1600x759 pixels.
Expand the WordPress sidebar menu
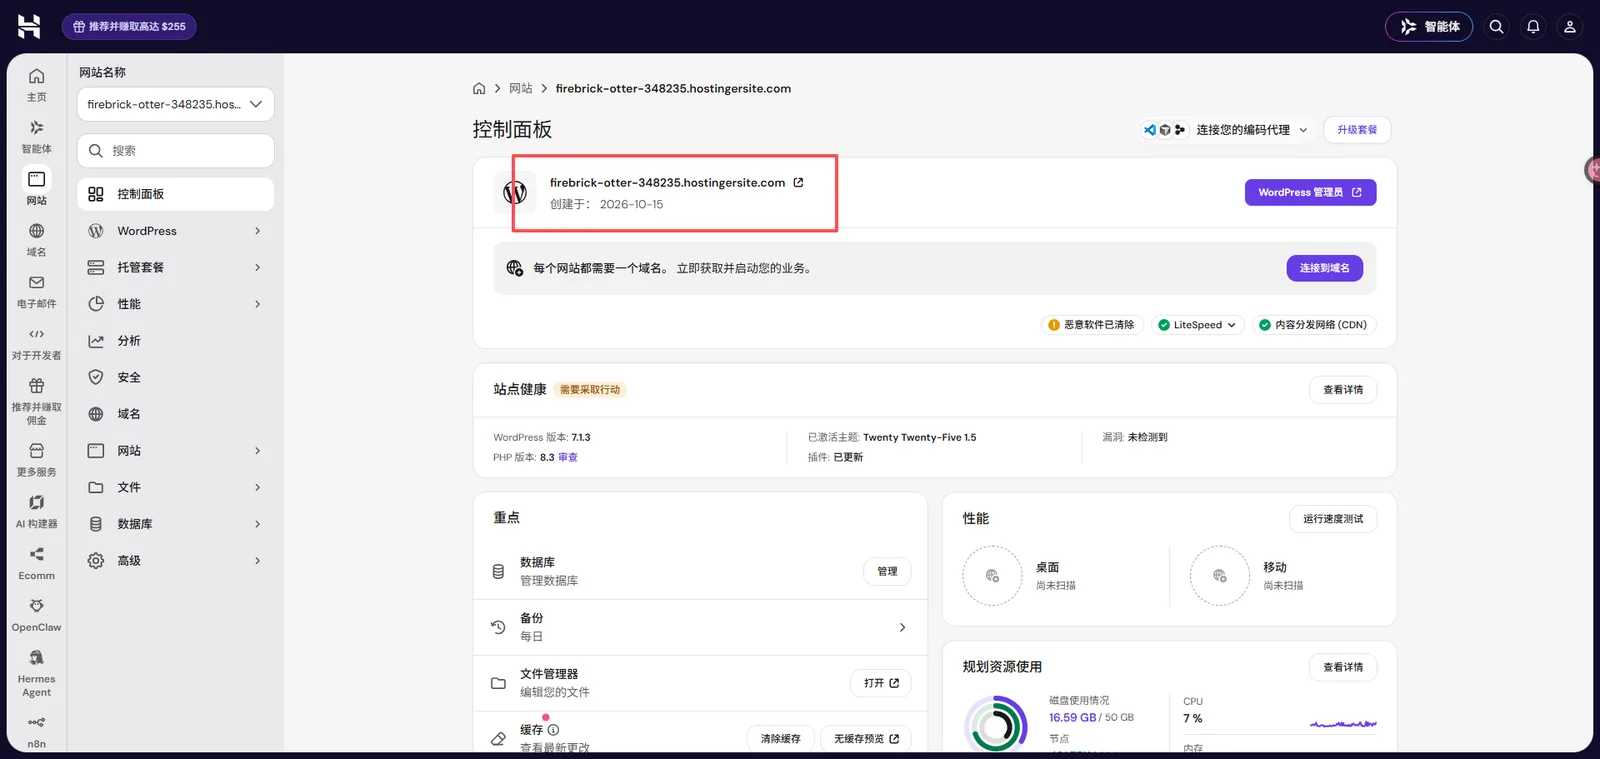[175, 231]
